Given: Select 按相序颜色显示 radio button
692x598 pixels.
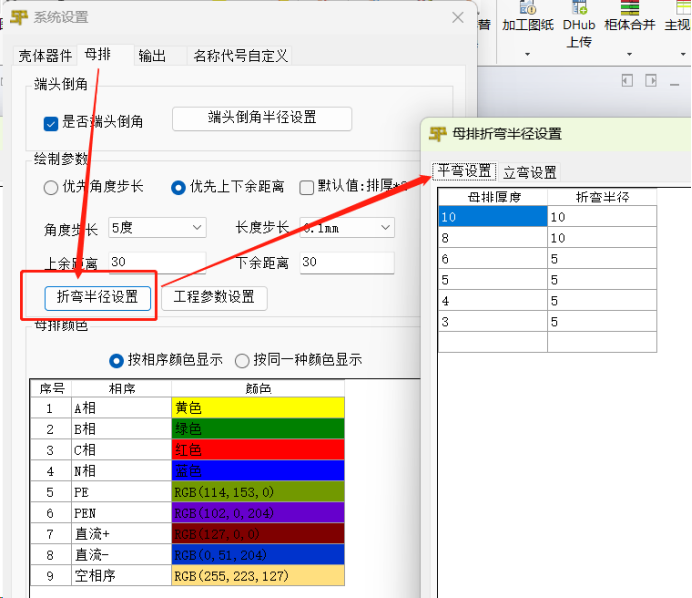Looking at the screenshot, I should pos(116,361).
